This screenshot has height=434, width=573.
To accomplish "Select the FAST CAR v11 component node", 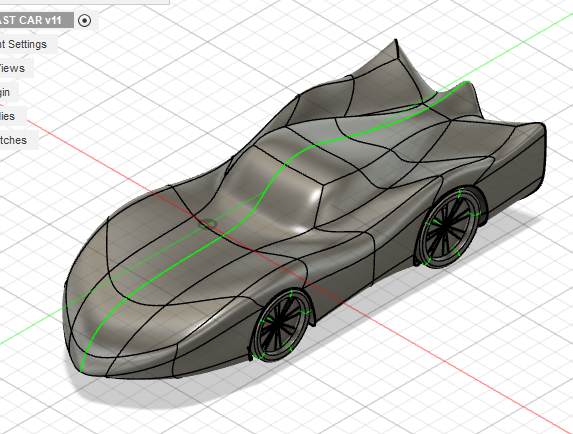I will [36, 20].
